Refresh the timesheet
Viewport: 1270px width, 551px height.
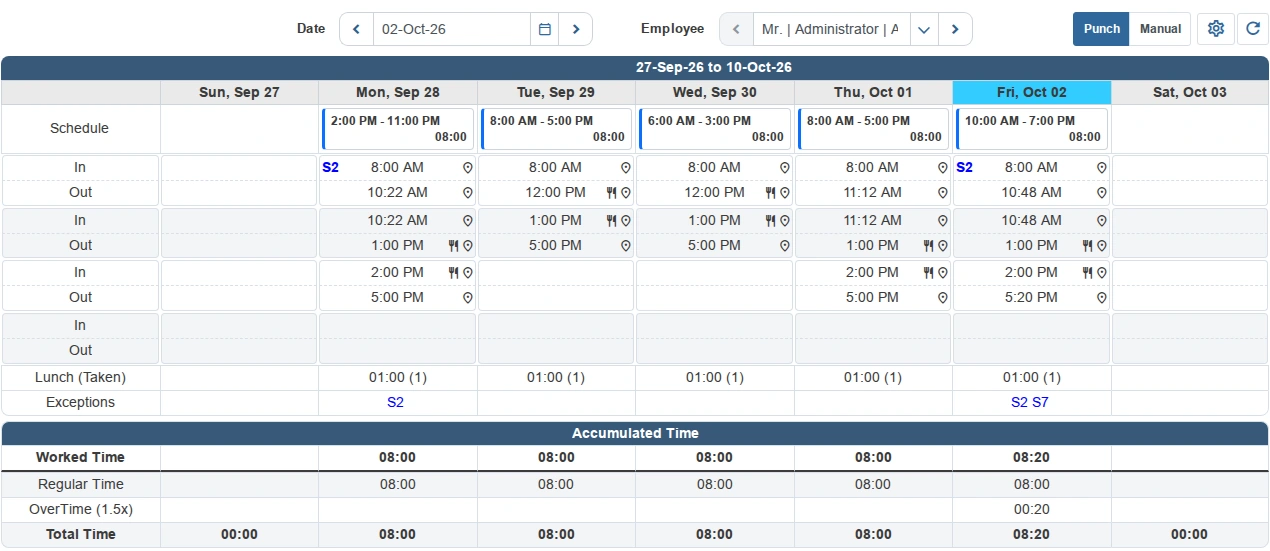click(1253, 29)
